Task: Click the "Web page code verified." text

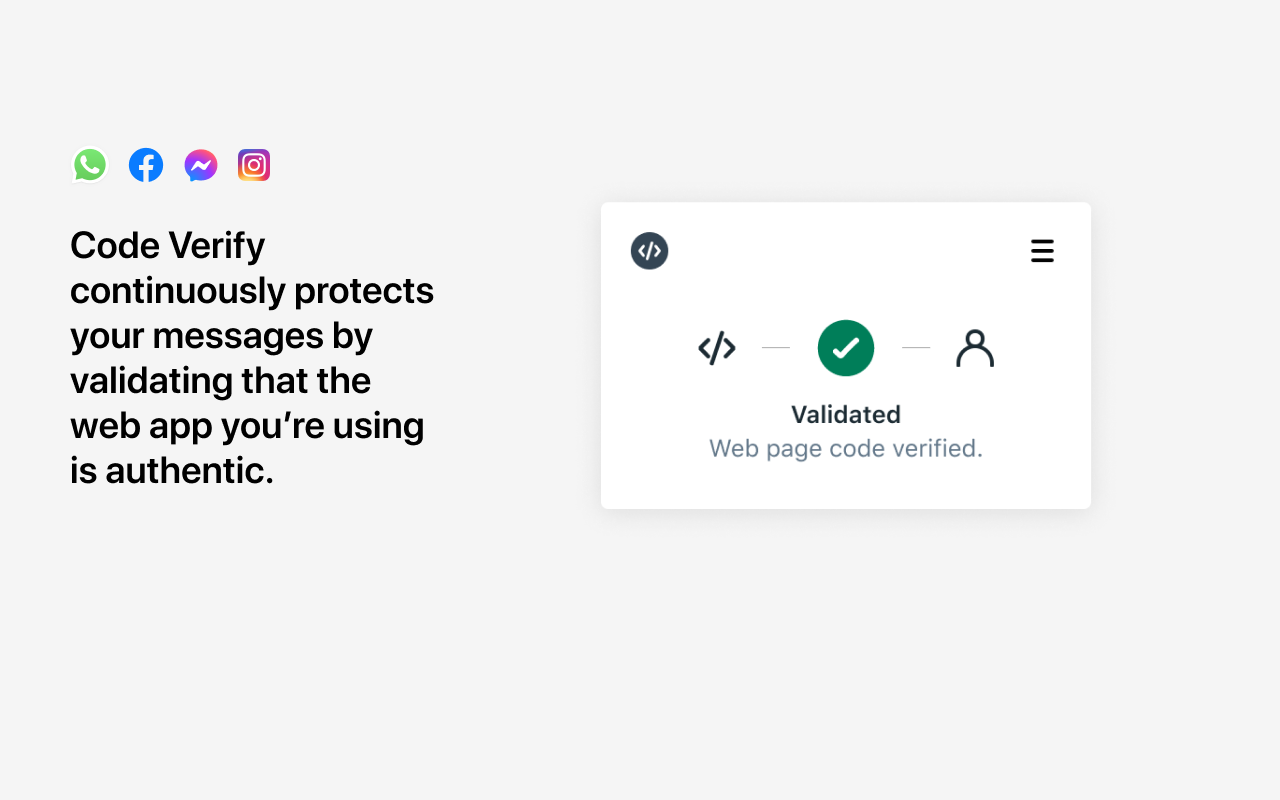Action: (x=846, y=448)
